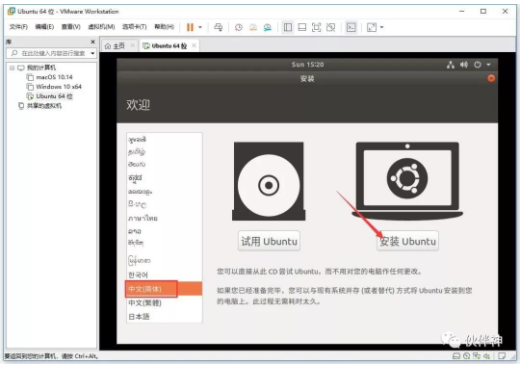Send Ctrl+Alt+Del to the VM via toolbar icon
This screenshot has height=365, width=520.
[218, 27]
